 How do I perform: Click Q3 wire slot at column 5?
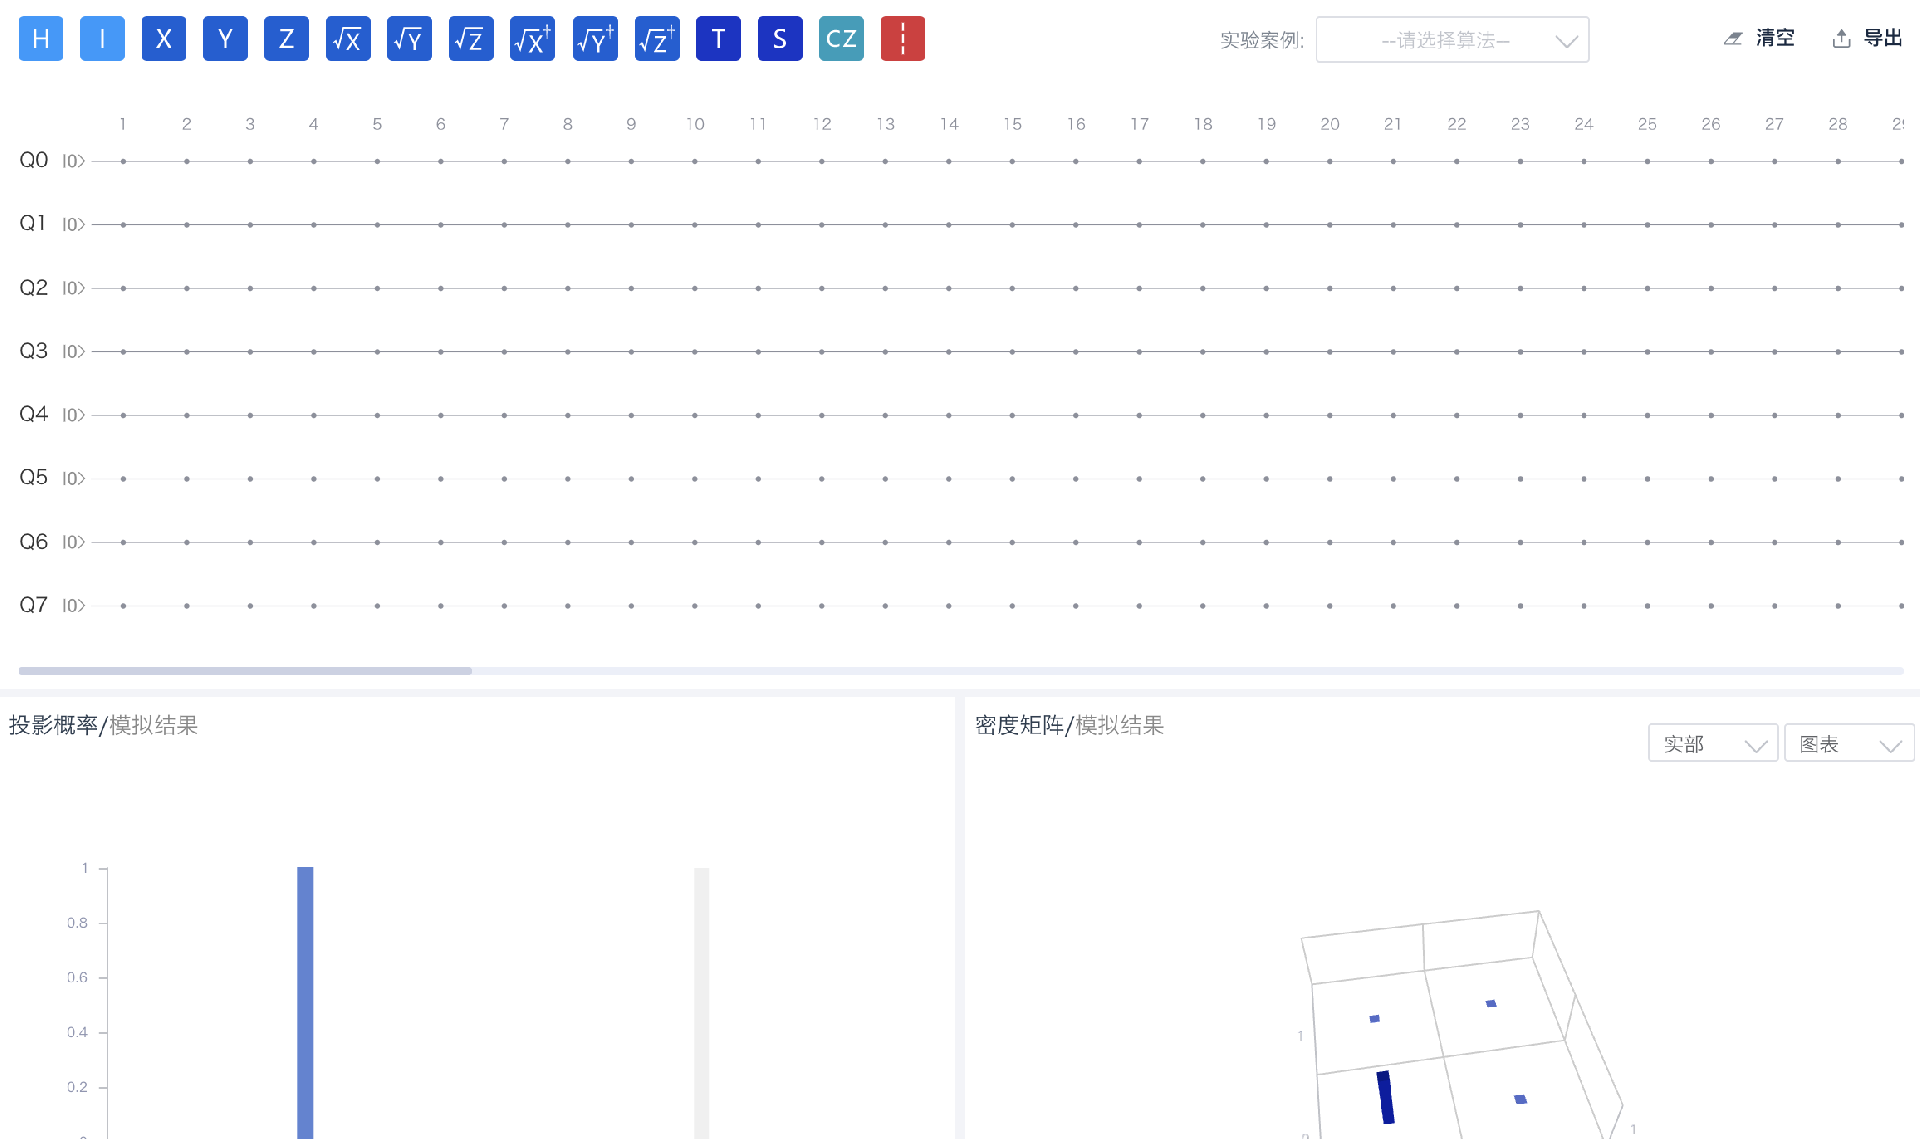pyautogui.click(x=377, y=352)
